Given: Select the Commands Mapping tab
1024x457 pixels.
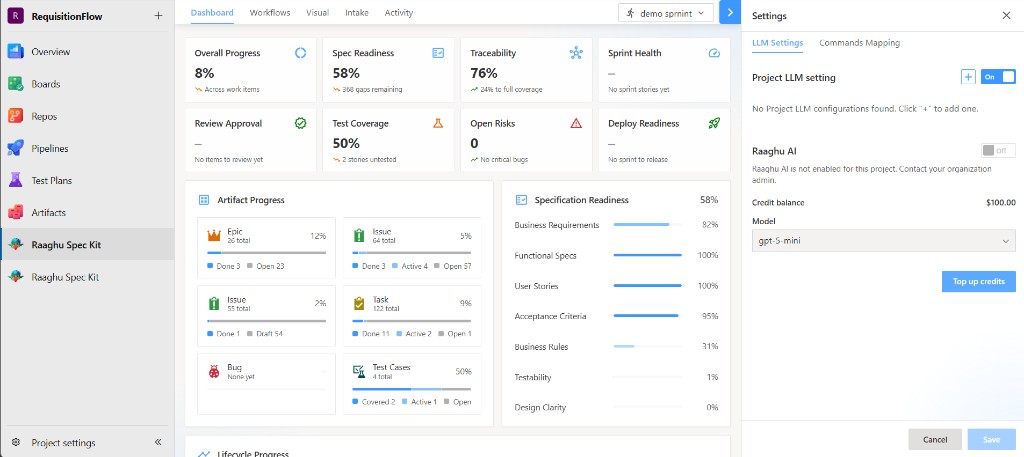Looking at the screenshot, I should [859, 42].
